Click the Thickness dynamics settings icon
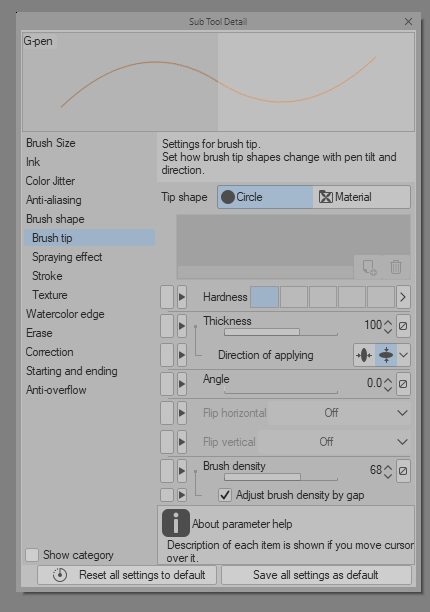Screen dimensions: 430x612 click(x=403, y=326)
